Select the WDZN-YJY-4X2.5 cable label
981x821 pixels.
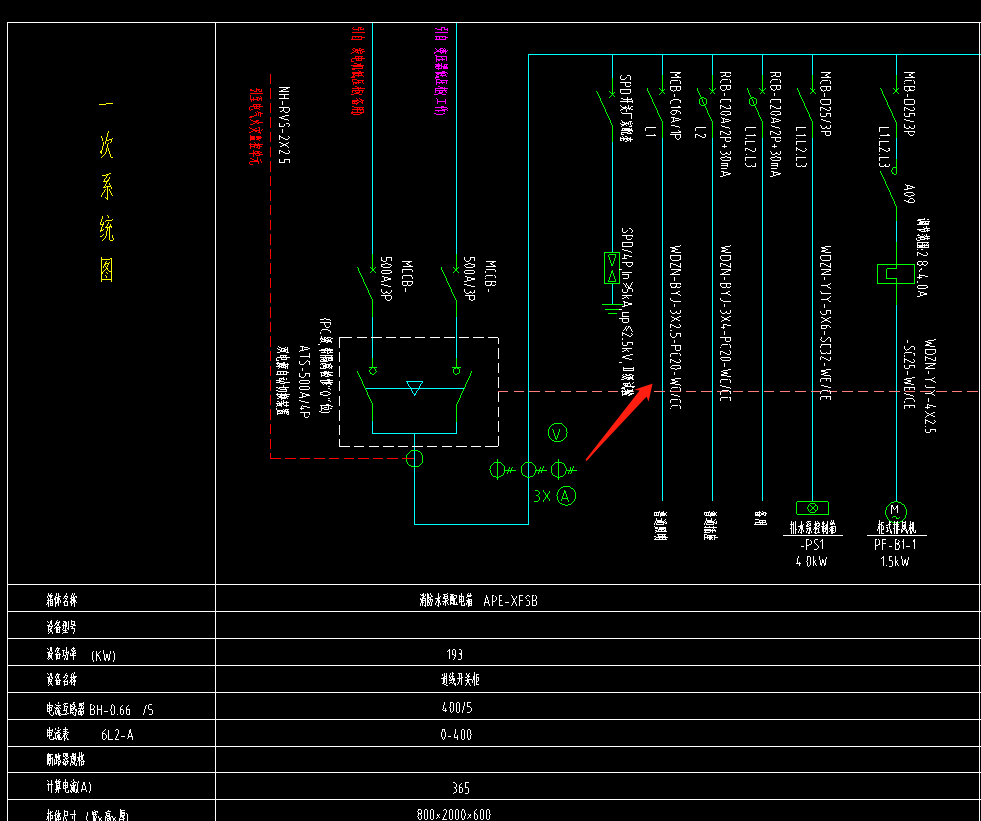point(931,387)
